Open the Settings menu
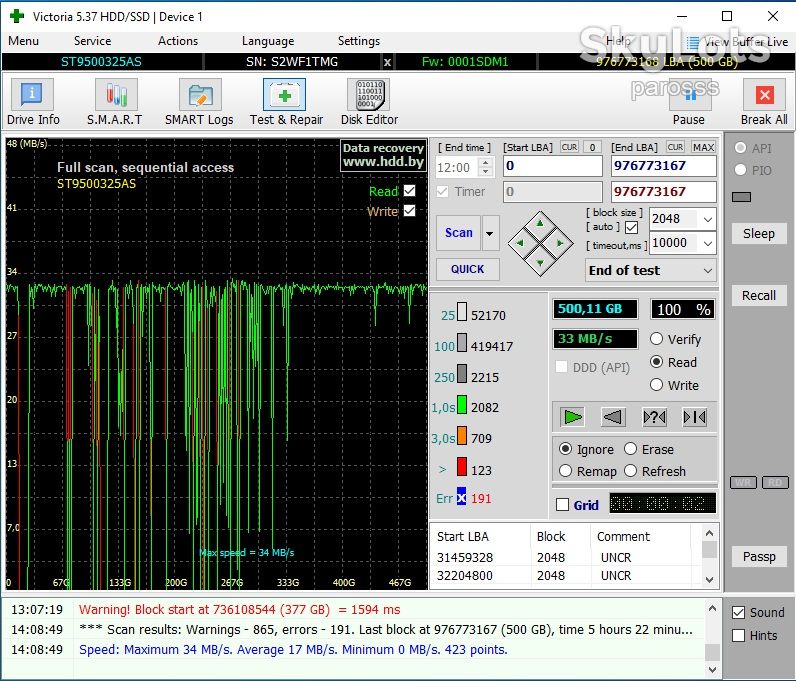 coord(359,41)
